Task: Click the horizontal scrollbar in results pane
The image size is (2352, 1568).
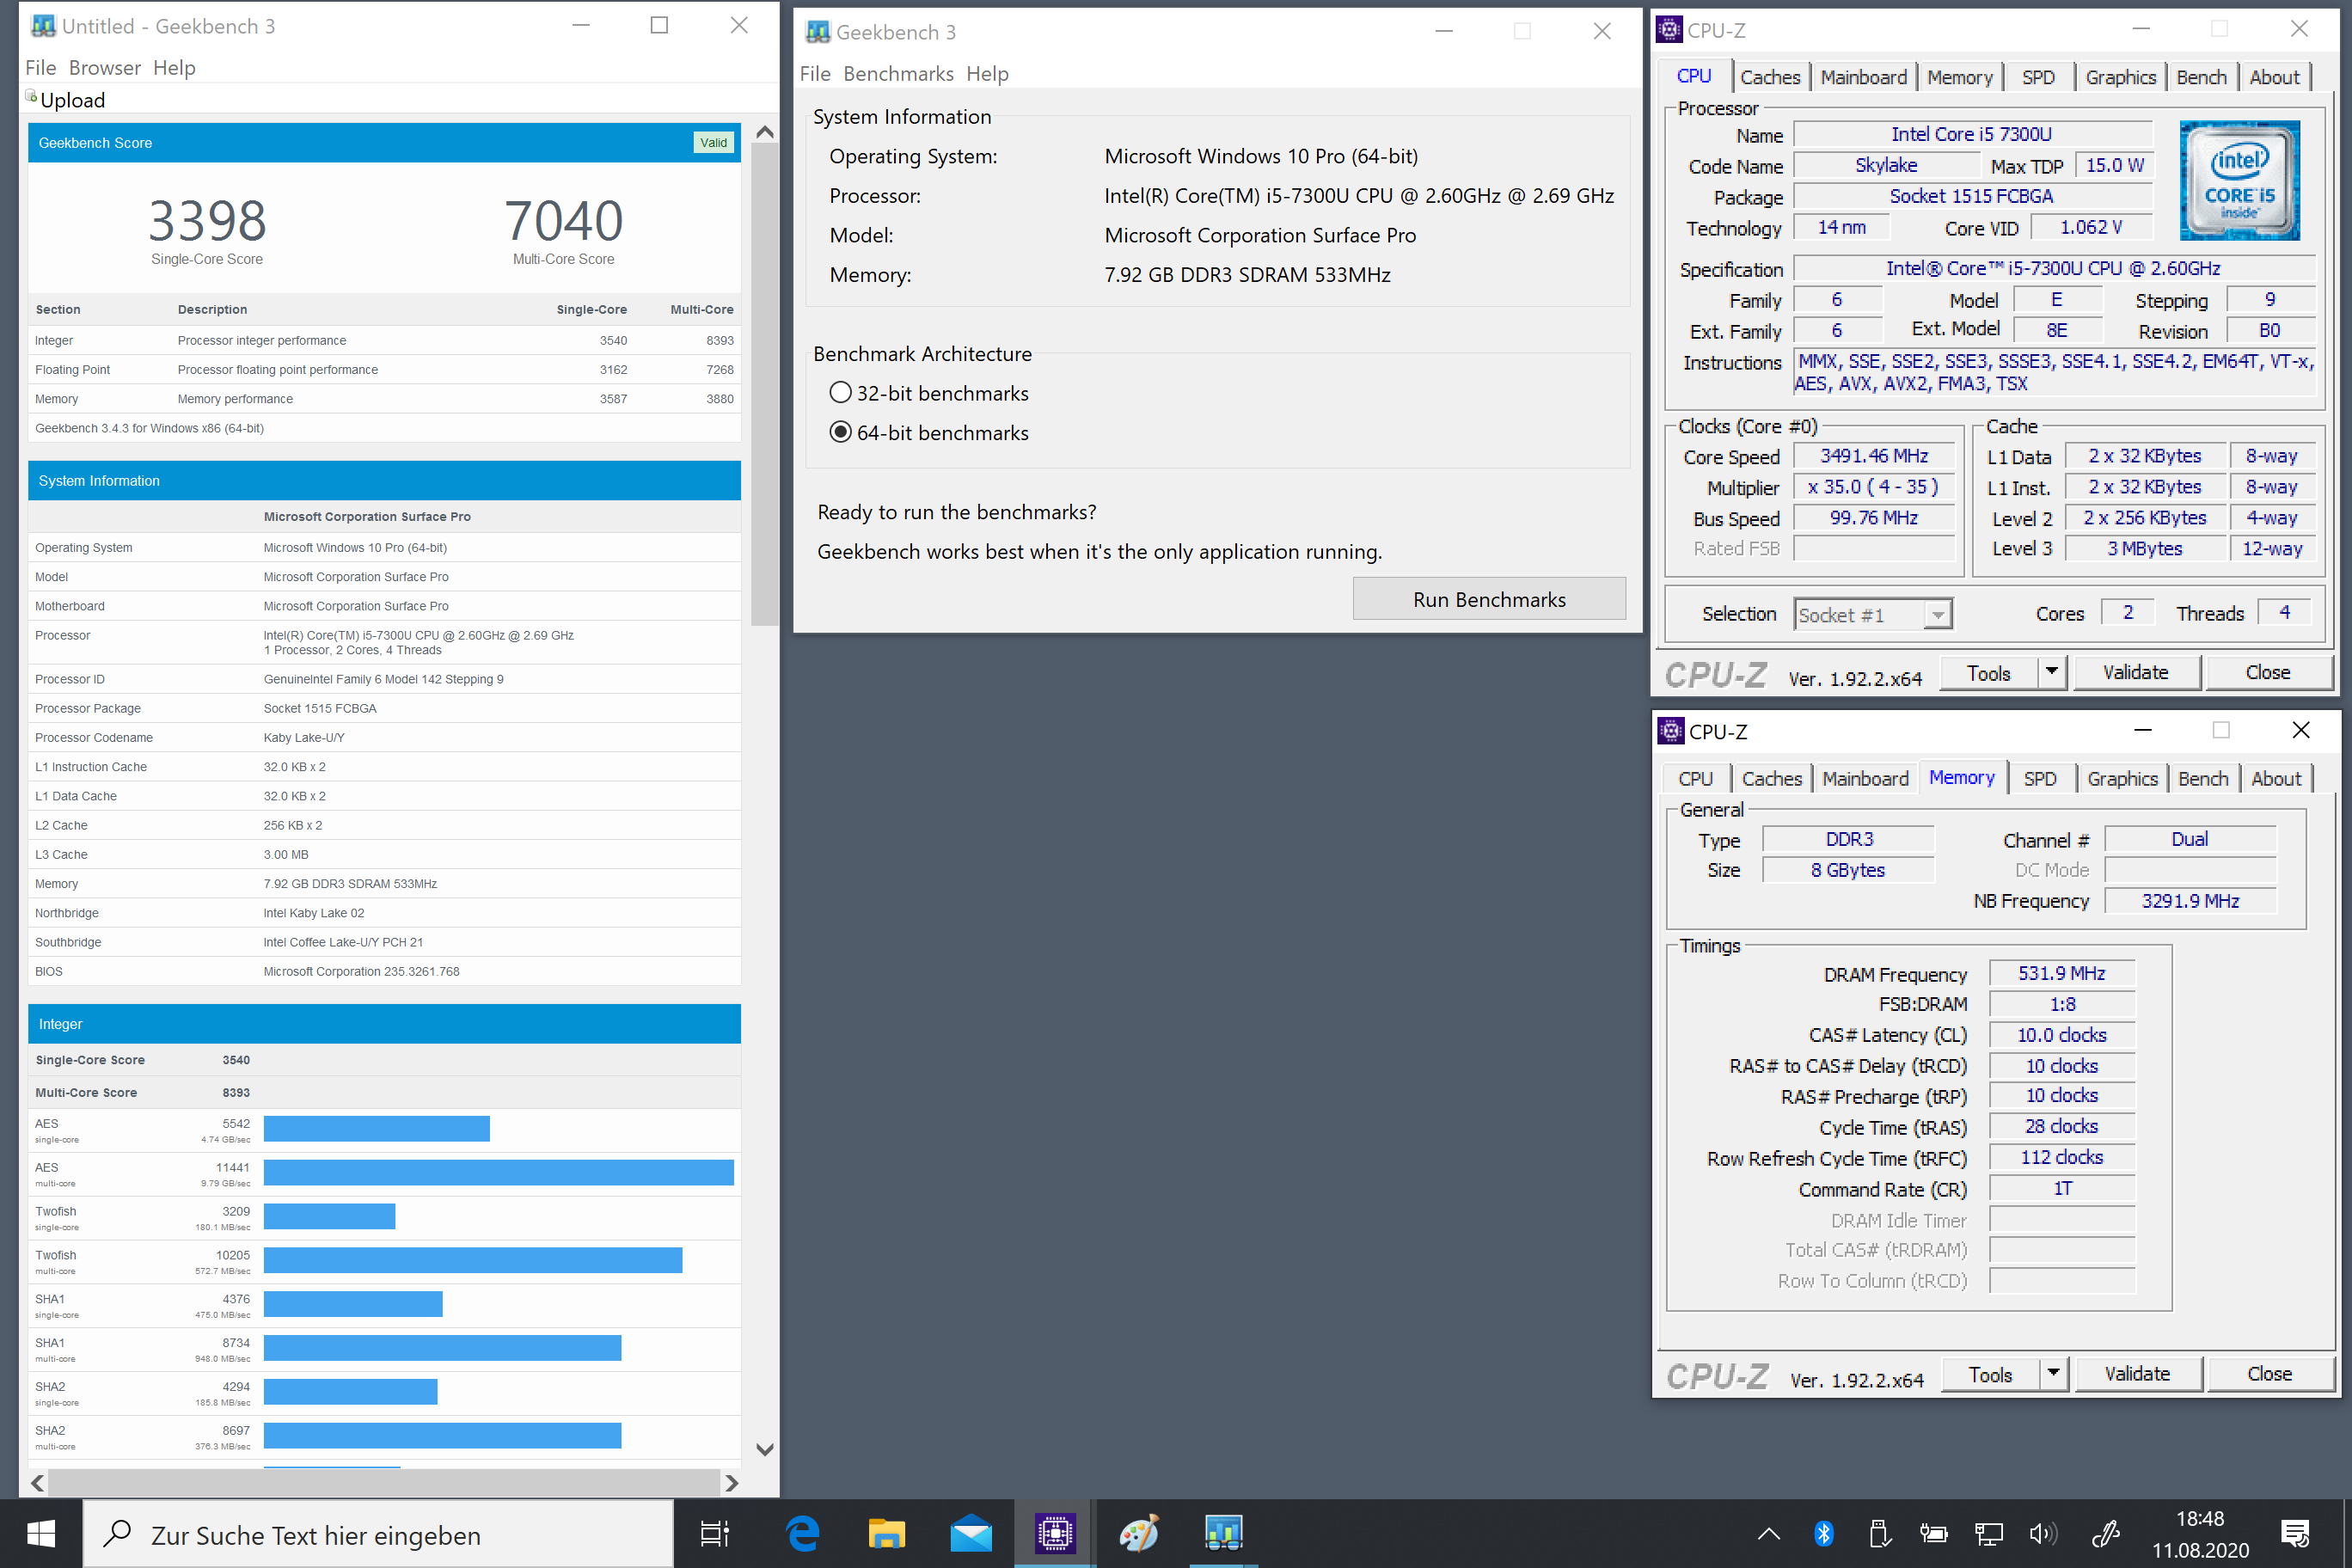Action: pyautogui.click(x=384, y=1483)
